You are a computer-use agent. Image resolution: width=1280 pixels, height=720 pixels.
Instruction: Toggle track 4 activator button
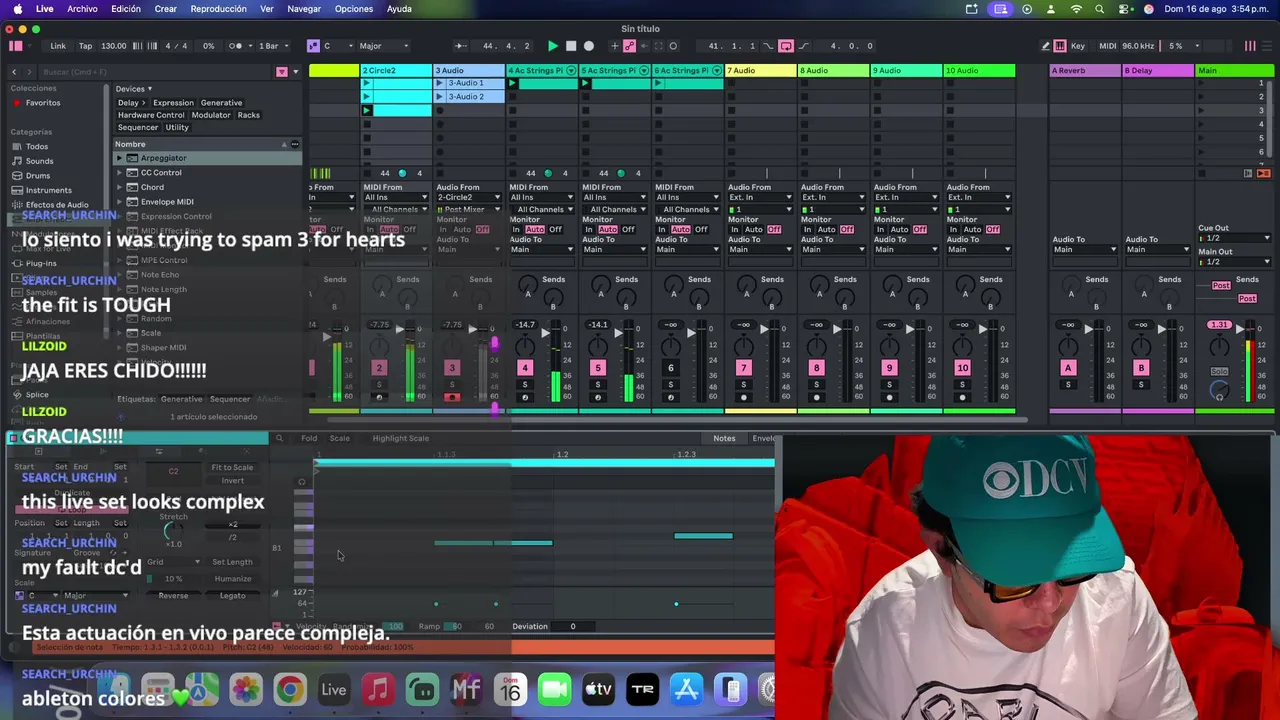pyautogui.click(x=524, y=368)
